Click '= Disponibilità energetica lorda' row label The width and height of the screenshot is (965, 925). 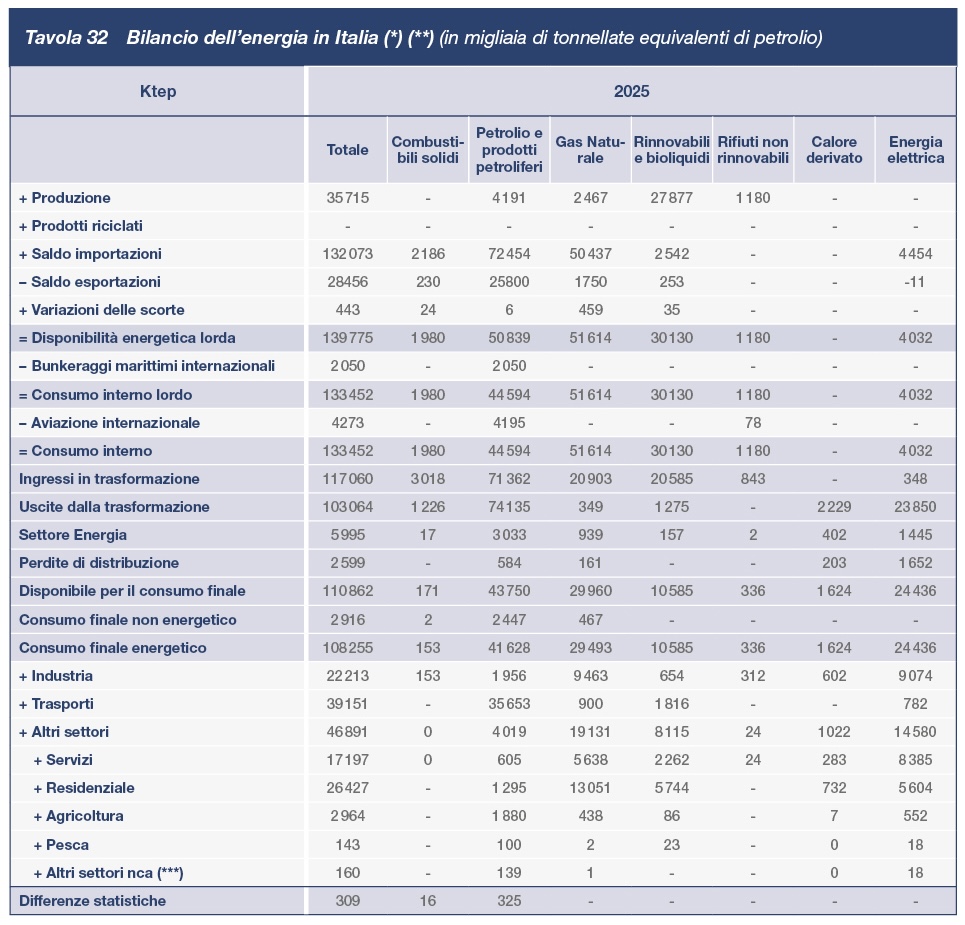tap(127, 338)
